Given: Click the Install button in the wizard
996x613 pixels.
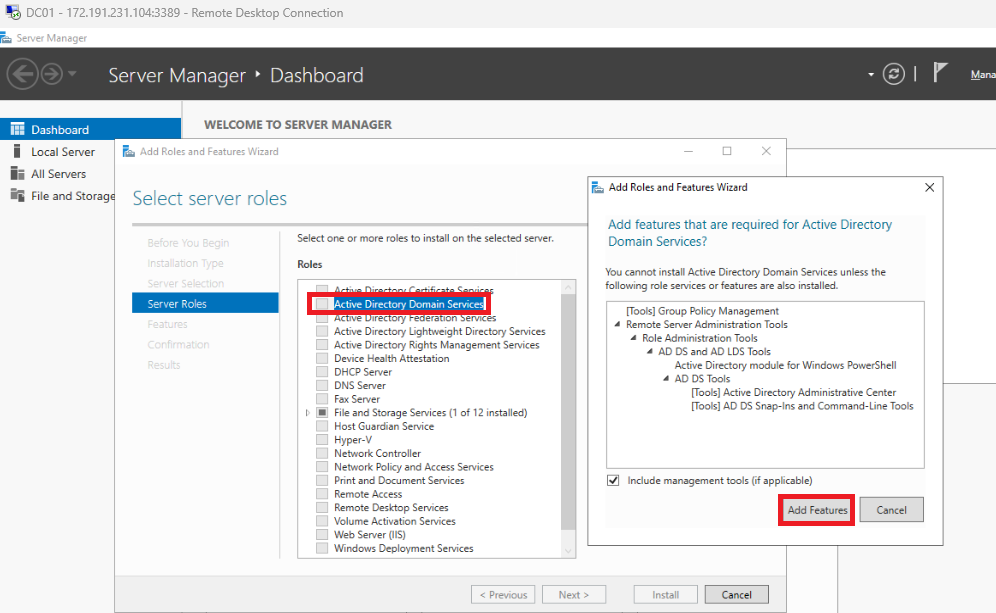Looking at the screenshot, I should click(665, 595).
